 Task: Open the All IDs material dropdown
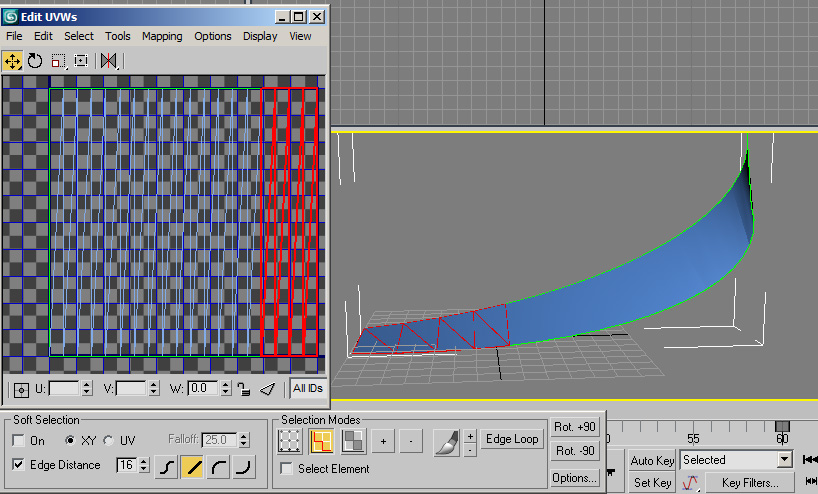point(308,388)
